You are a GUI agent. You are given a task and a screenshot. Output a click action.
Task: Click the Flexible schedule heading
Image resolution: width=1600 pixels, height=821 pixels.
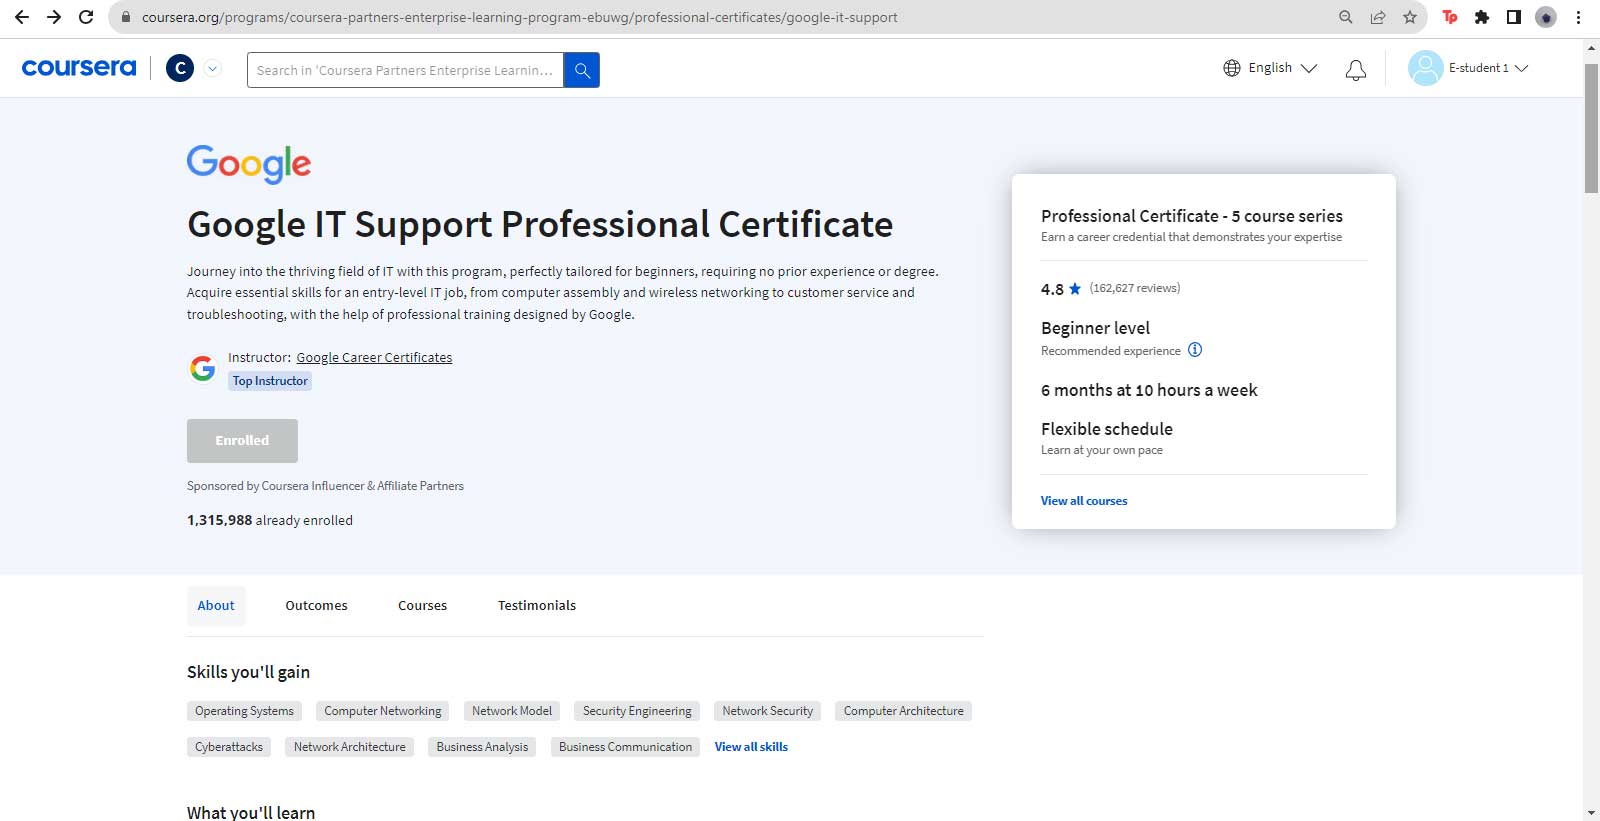(x=1107, y=429)
